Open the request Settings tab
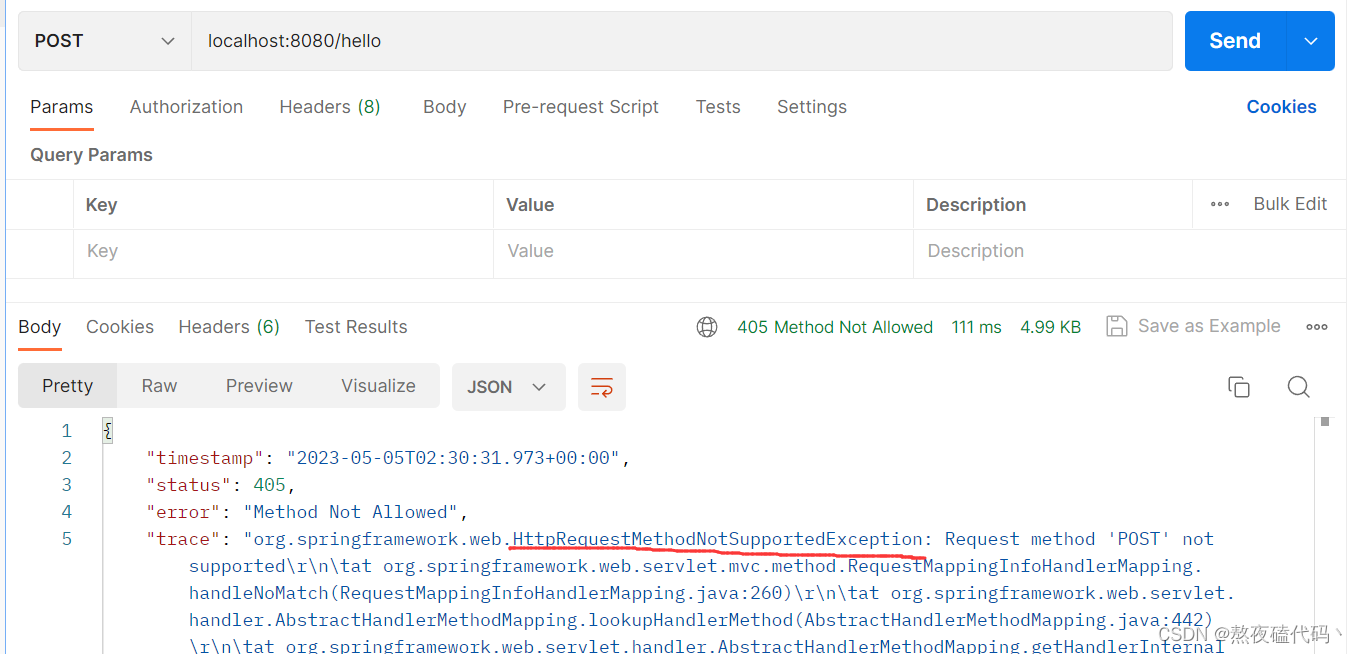 [812, 107]
